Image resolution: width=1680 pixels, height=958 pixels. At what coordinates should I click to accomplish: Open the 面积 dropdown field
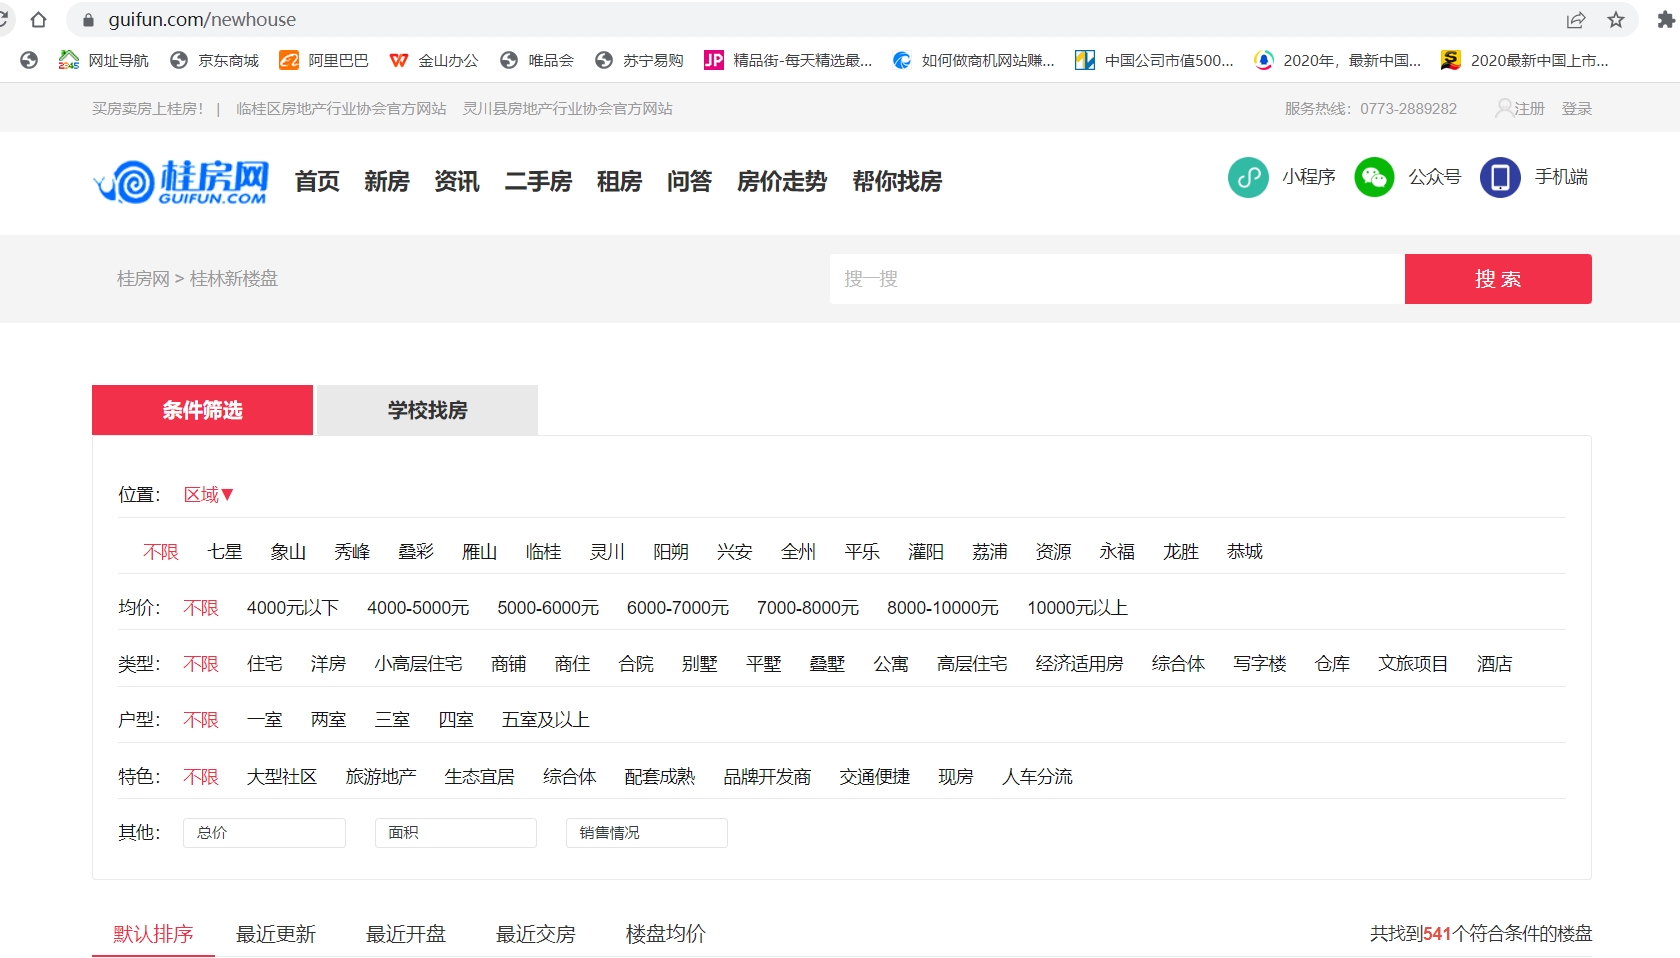[455, 833]
